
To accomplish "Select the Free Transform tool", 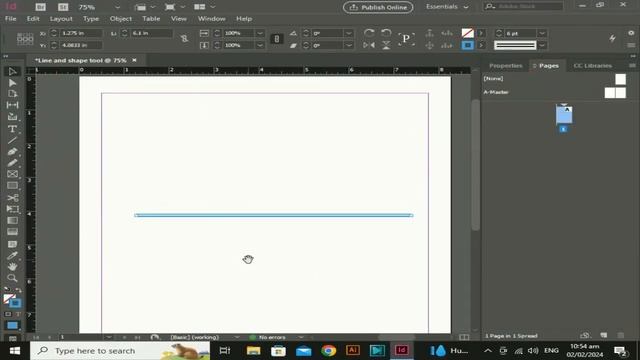I will pos(12,209).
